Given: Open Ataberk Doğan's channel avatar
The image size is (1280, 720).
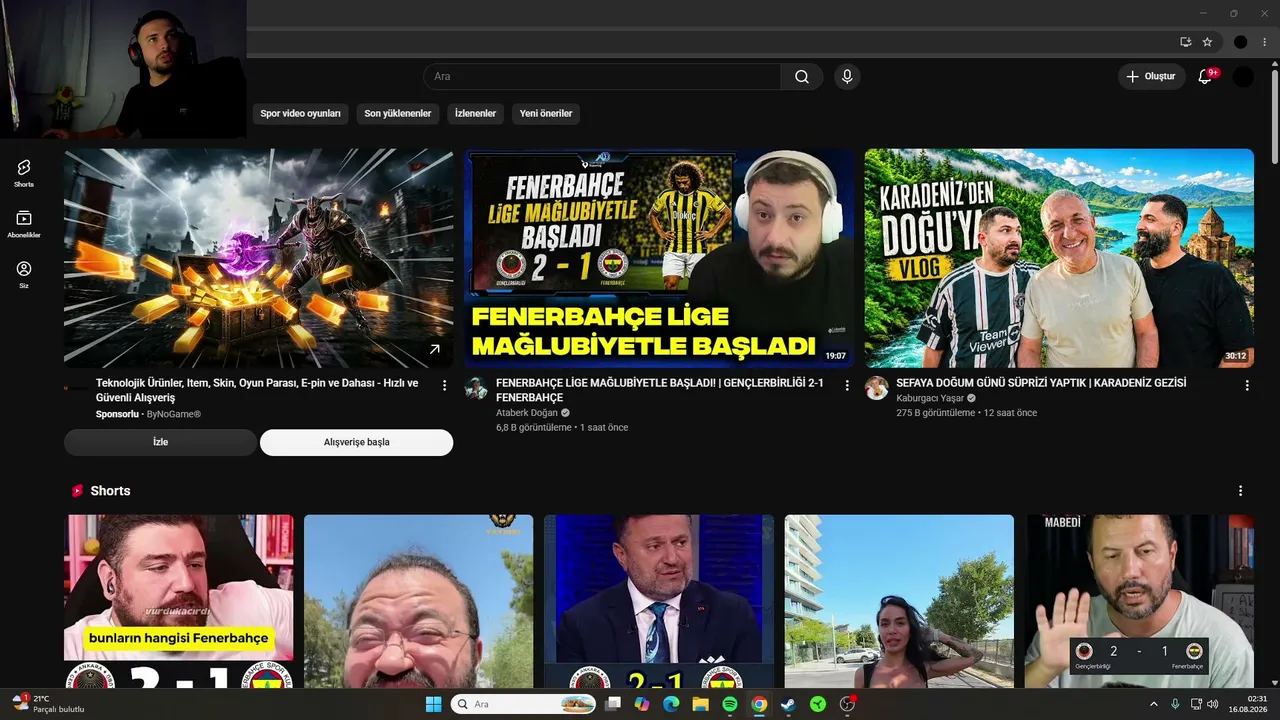Looking at the screenshot, I should tap(476, 389).
